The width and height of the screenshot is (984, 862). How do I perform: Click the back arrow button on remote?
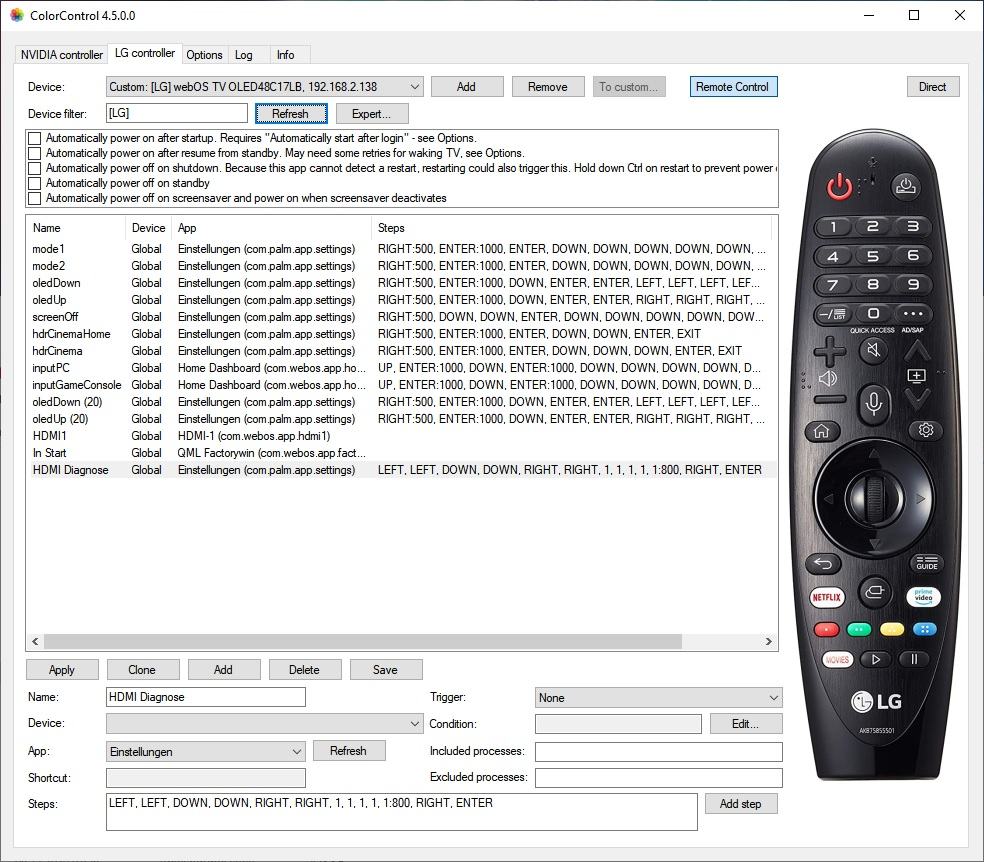pyautogui.click(x=823, y=563)
